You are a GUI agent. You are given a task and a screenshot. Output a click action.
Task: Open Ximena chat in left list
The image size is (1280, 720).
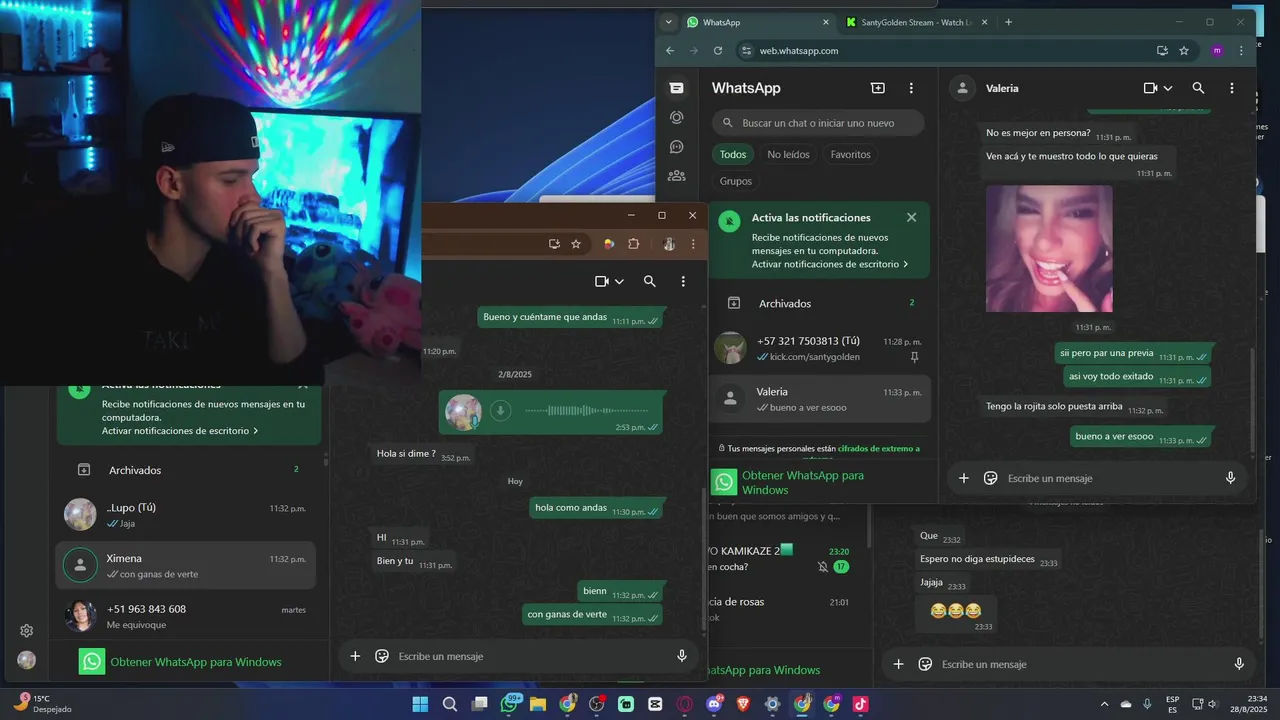tap(186, 566)
